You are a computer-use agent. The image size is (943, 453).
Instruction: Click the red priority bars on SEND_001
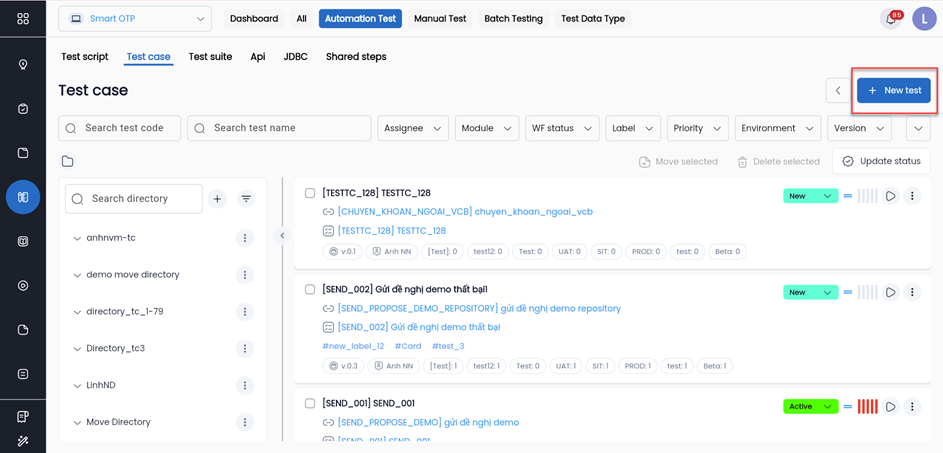(867, 407)
